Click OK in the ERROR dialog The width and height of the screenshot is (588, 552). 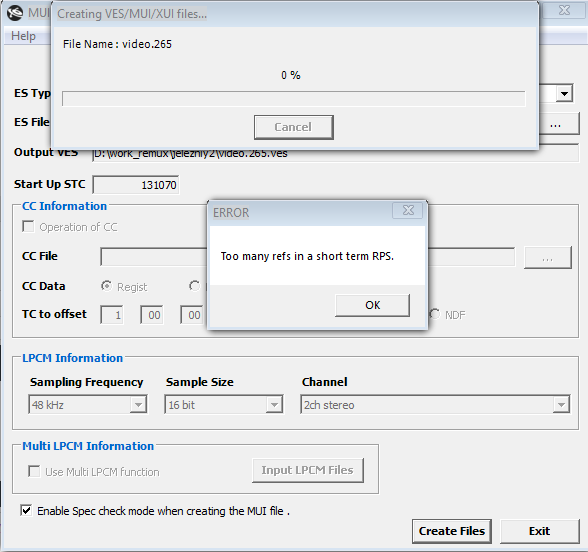(x=372, y=305)
